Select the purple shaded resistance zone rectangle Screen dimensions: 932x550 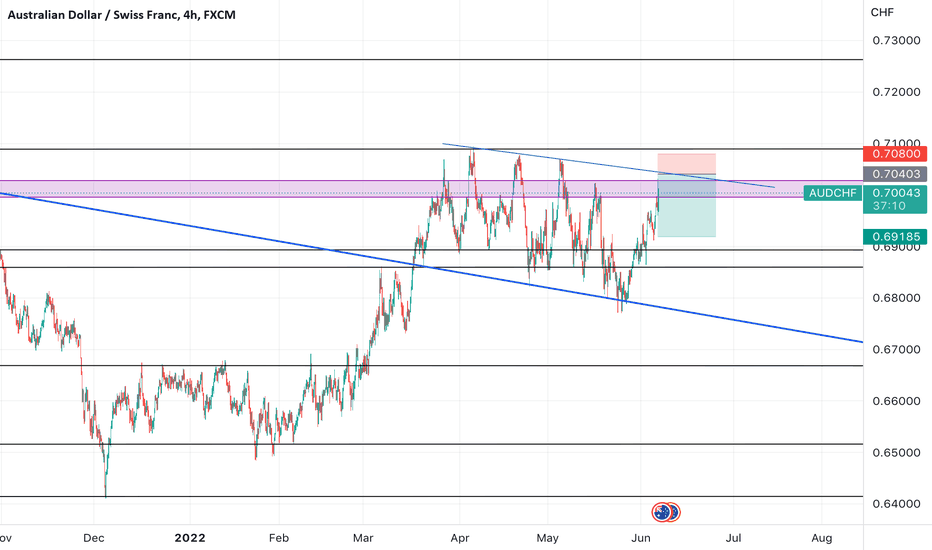point(431,188)
